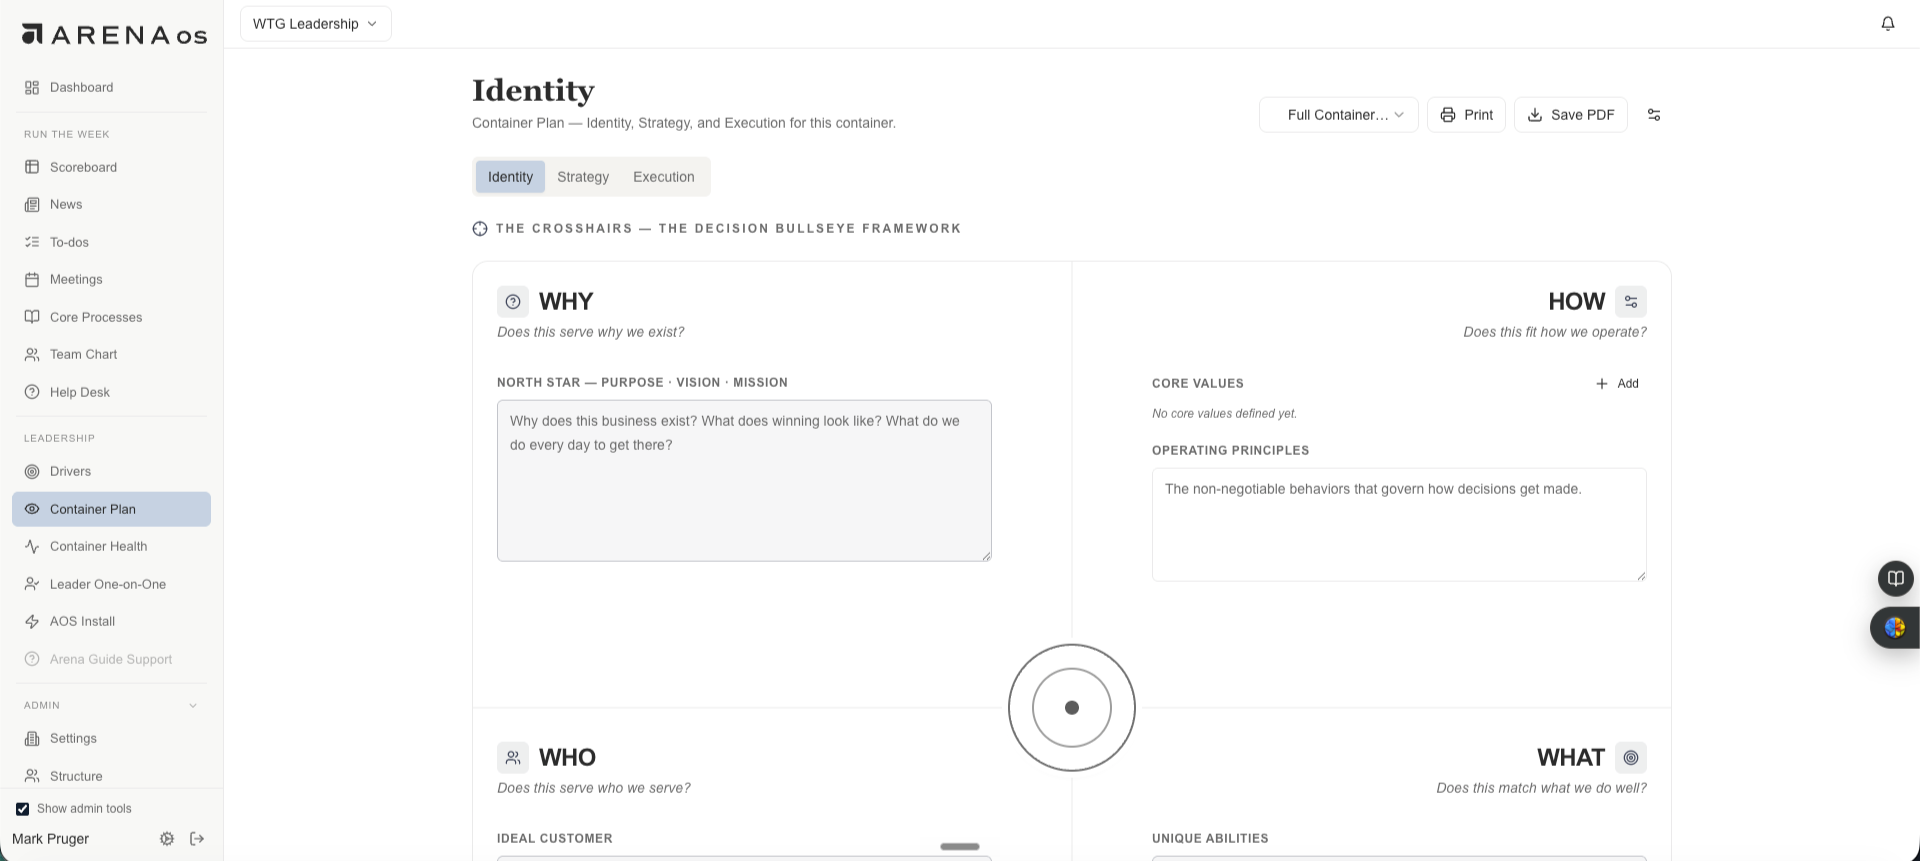Viewport: 1920px width, 861px height.
Task: Open the floating book guide button
Action: point(1895,579)
